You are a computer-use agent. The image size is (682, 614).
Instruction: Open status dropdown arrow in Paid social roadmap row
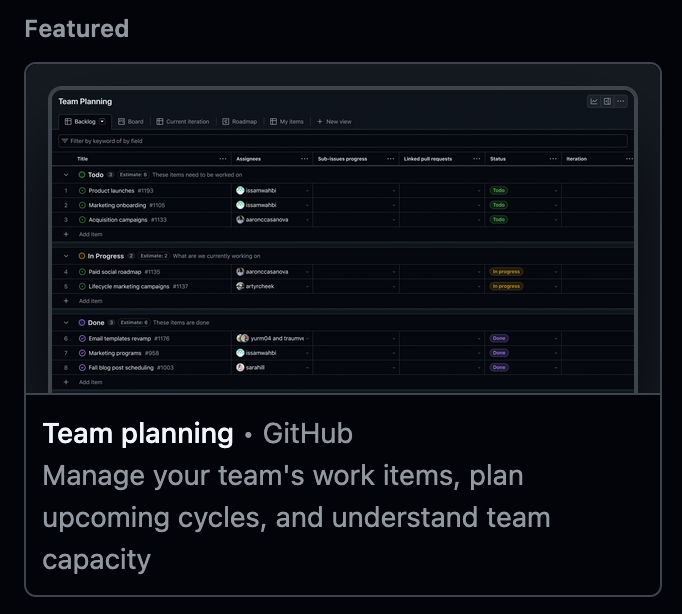pos(555,272)
